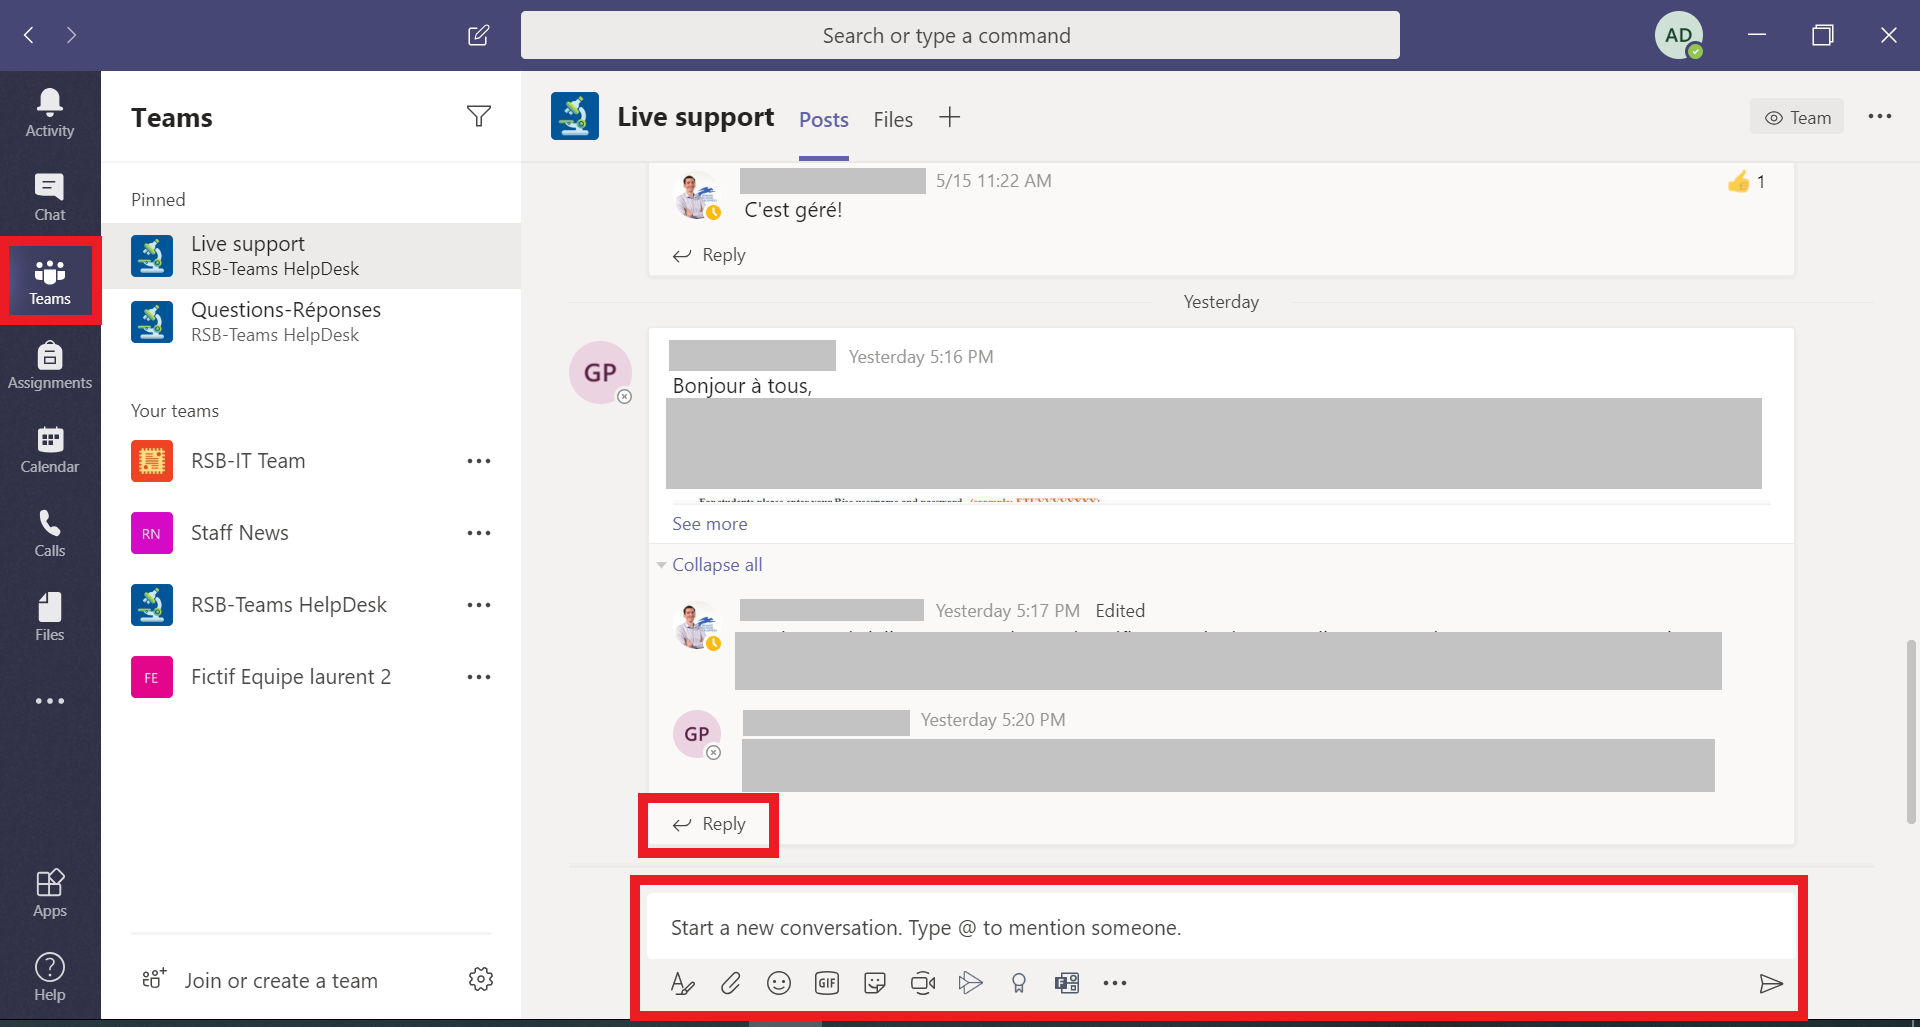Click the Yesterday 5:20 PM timestamp

[x=993, y=720]
